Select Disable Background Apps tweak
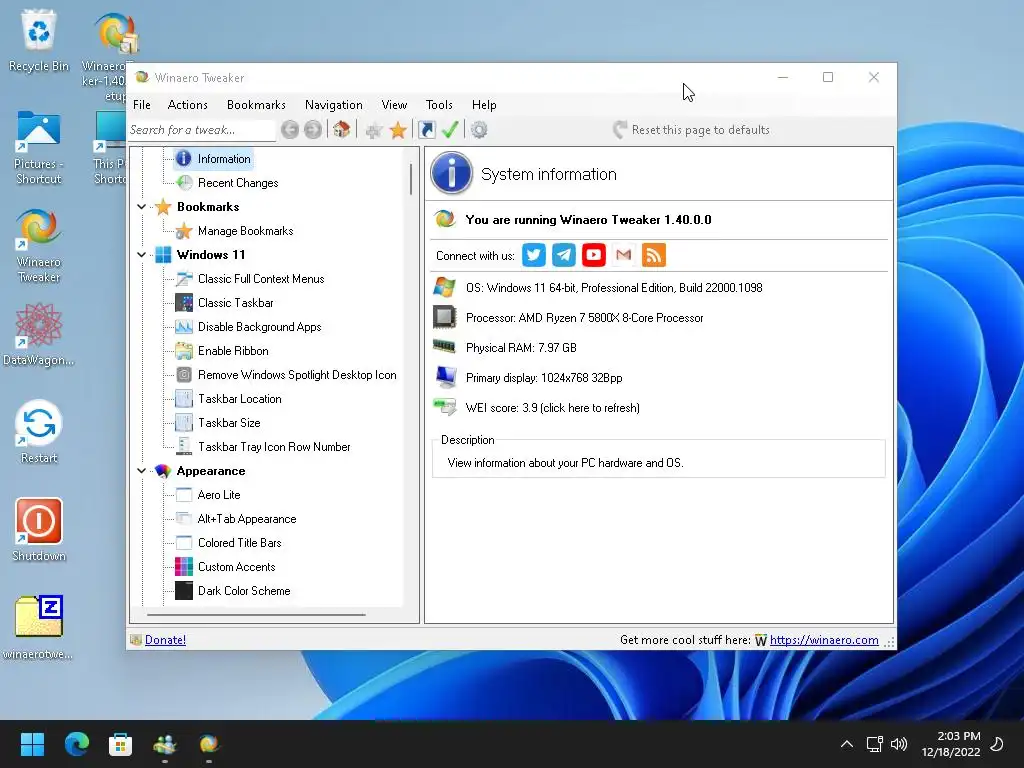The width and height of the screenshot is (1024, 768). click(x=259, y=327)
